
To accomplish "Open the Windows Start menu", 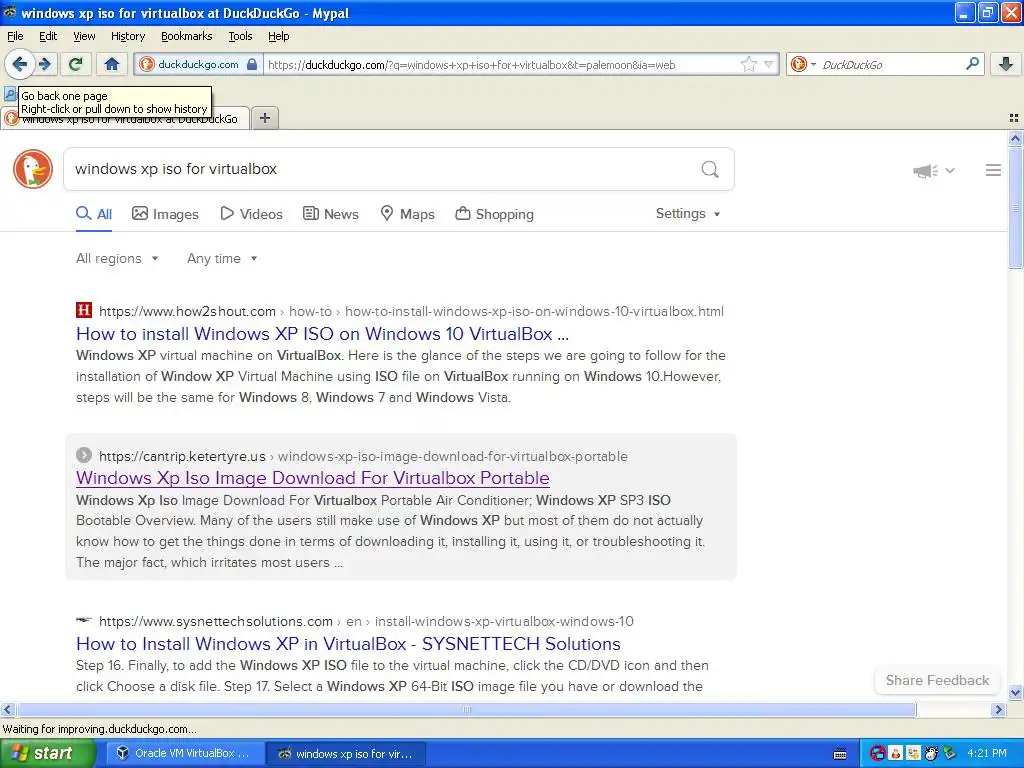I will coord(47,753).
